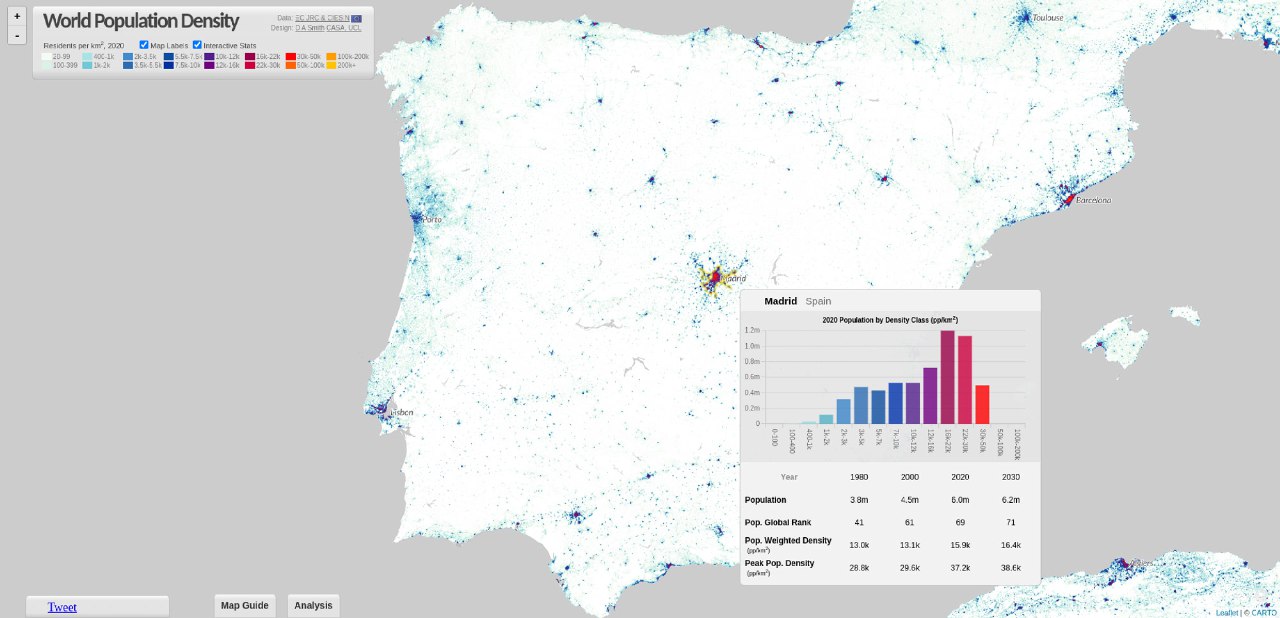
Task: Uncheck the Map Labels checkbox
Action: coord(145,45)
